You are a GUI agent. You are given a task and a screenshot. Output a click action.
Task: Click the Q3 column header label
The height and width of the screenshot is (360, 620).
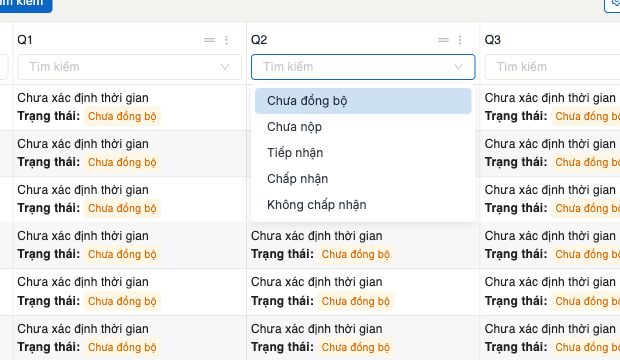[493, 40]
